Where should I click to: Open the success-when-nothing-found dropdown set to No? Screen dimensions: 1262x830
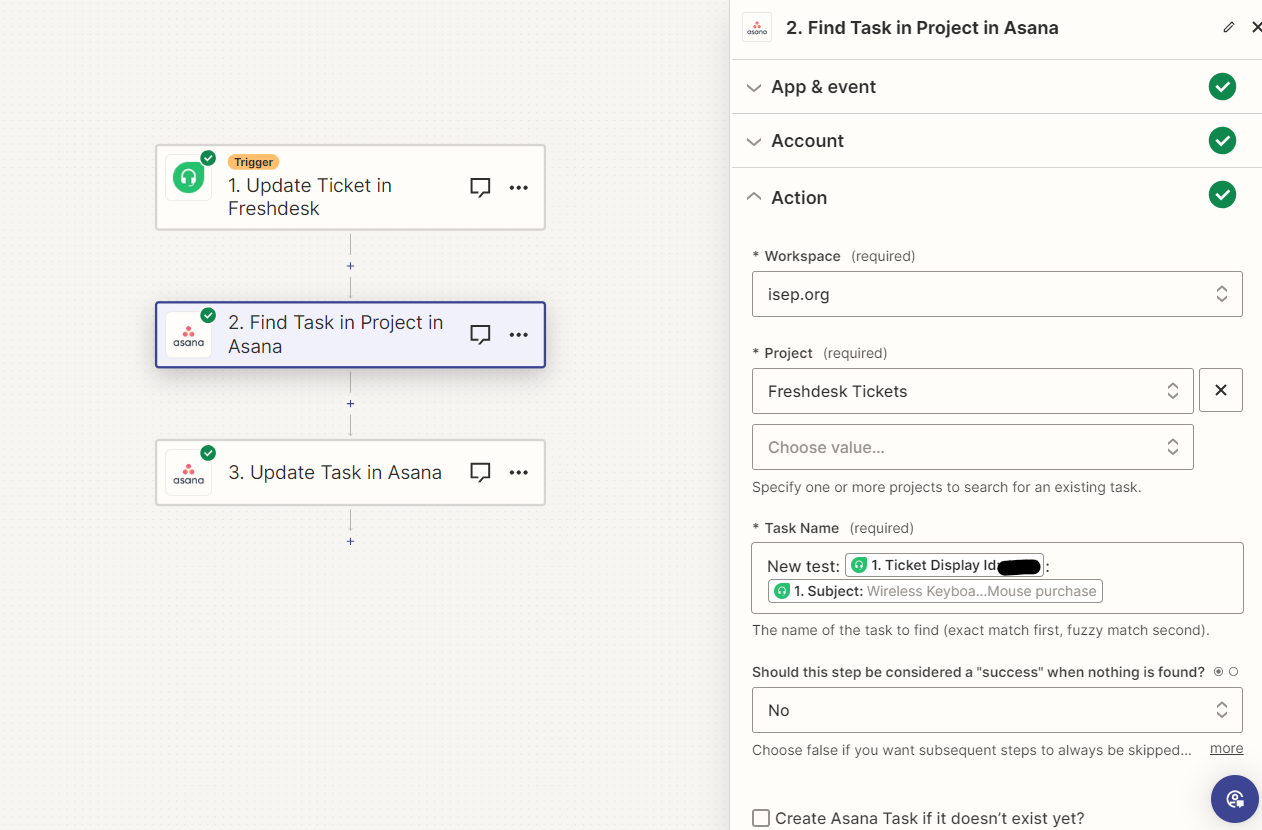(x=997, y=710)
